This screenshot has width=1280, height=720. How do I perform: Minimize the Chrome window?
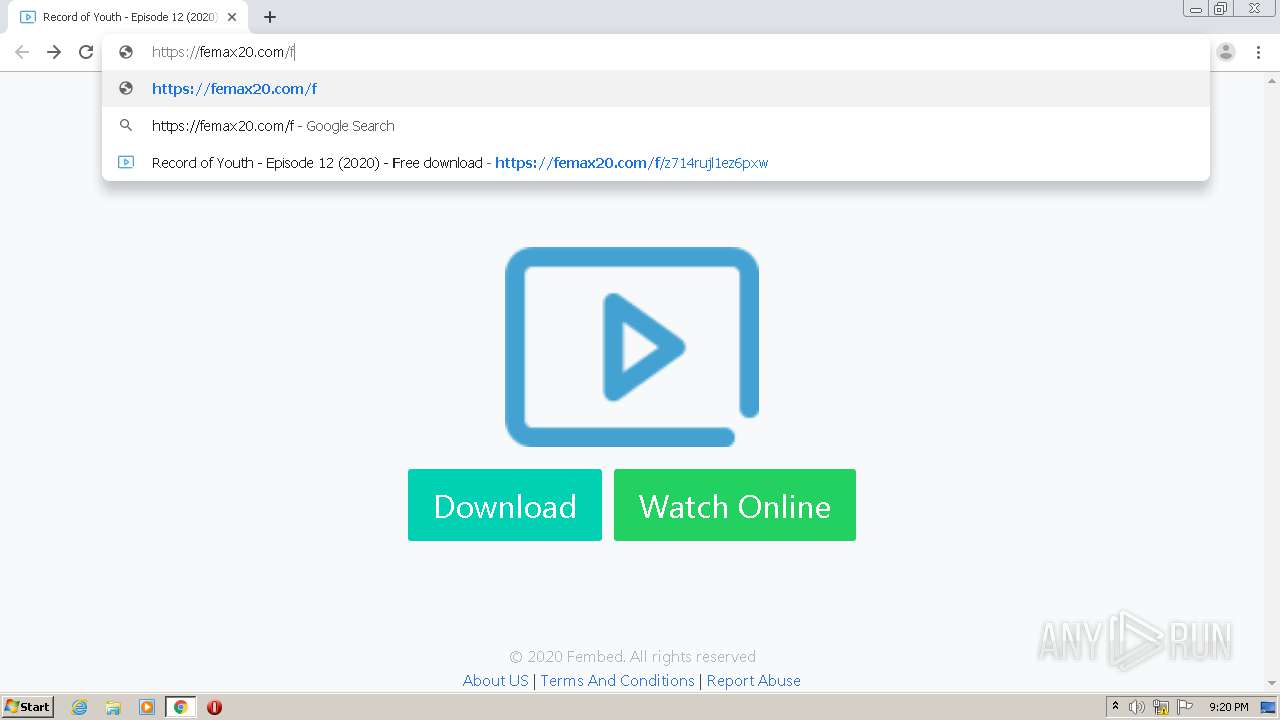pos(1196,9)
